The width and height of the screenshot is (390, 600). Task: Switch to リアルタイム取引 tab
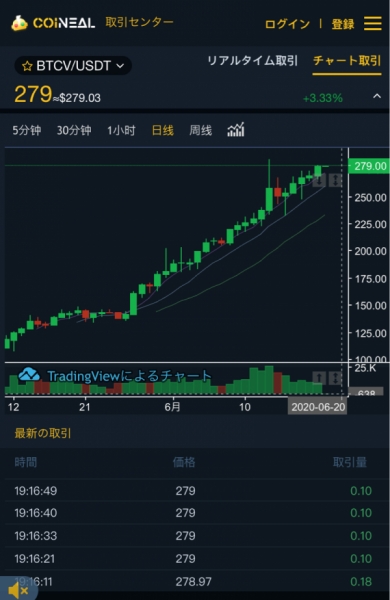coord(252,61)
